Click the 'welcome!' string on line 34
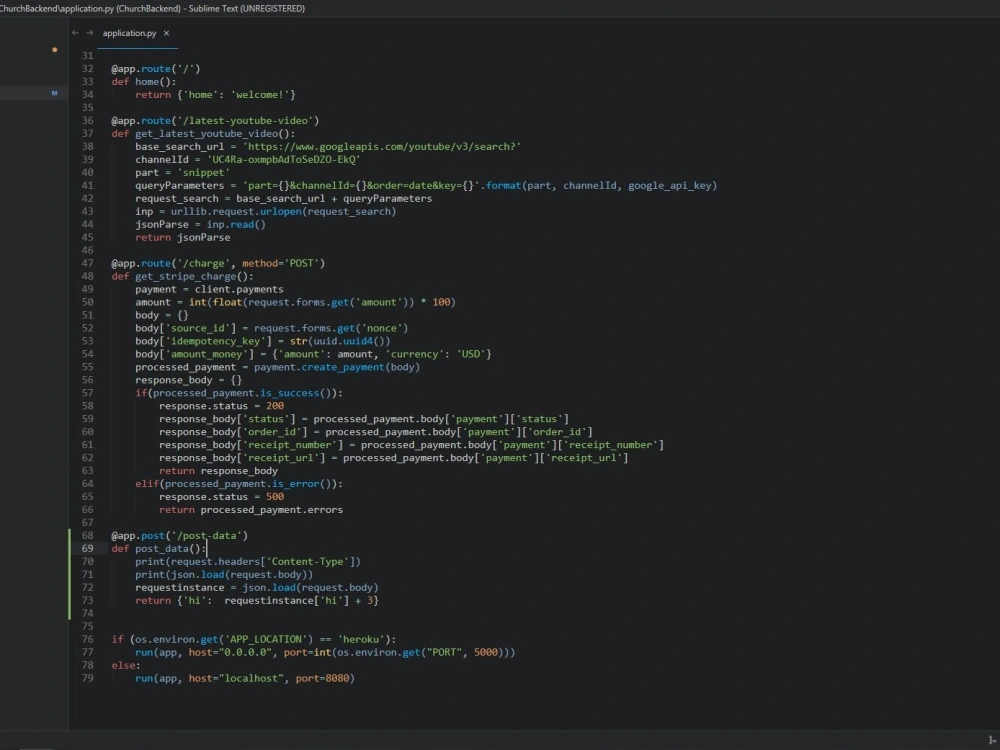The width and height of the screenshot is (1000, 750). pyautogui.click(x=260, y=94)
